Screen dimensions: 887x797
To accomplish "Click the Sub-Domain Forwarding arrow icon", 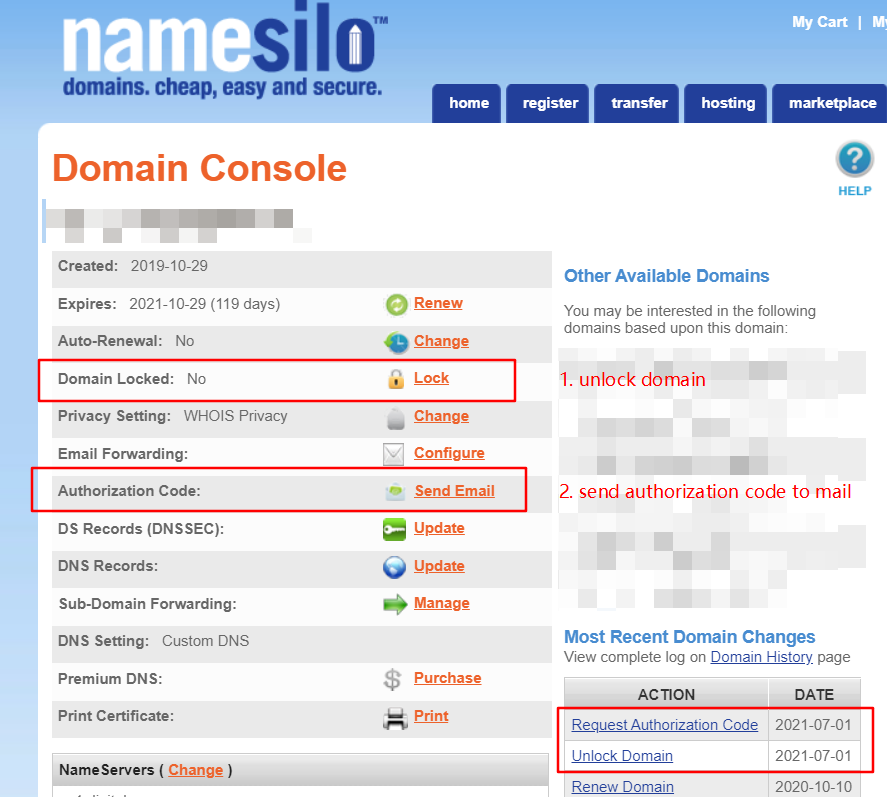I will [x=395, y=604].
